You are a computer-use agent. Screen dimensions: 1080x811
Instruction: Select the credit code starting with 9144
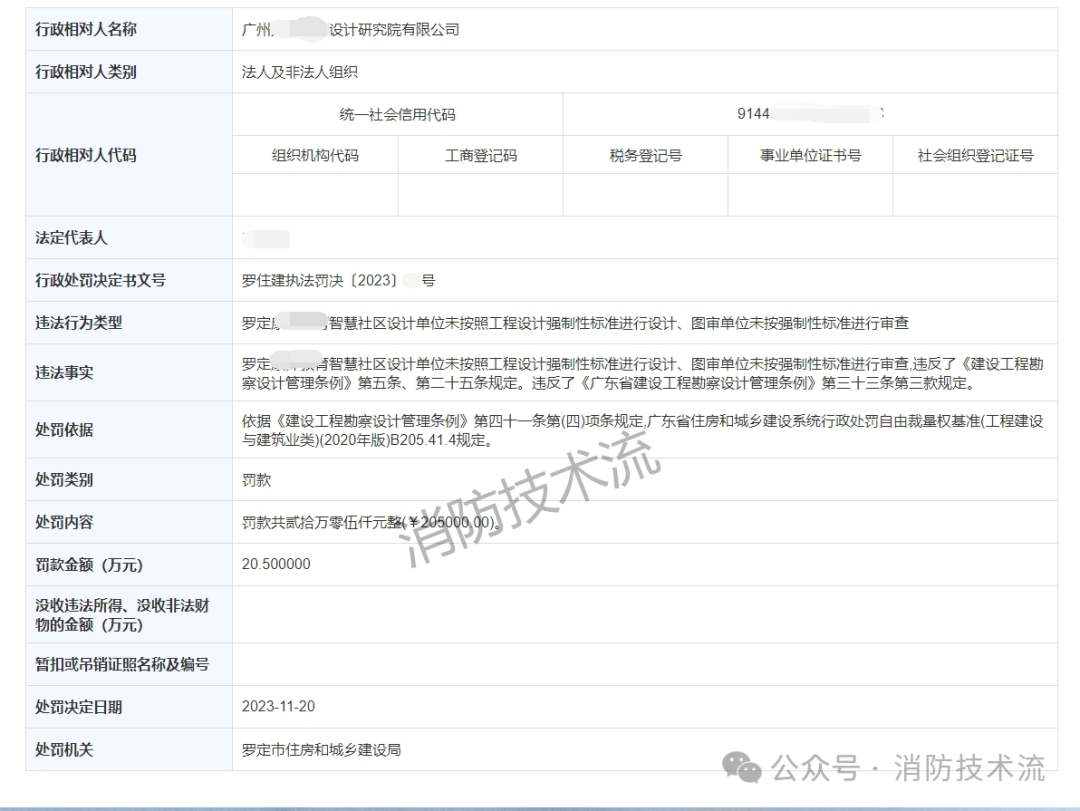point(810,114)
